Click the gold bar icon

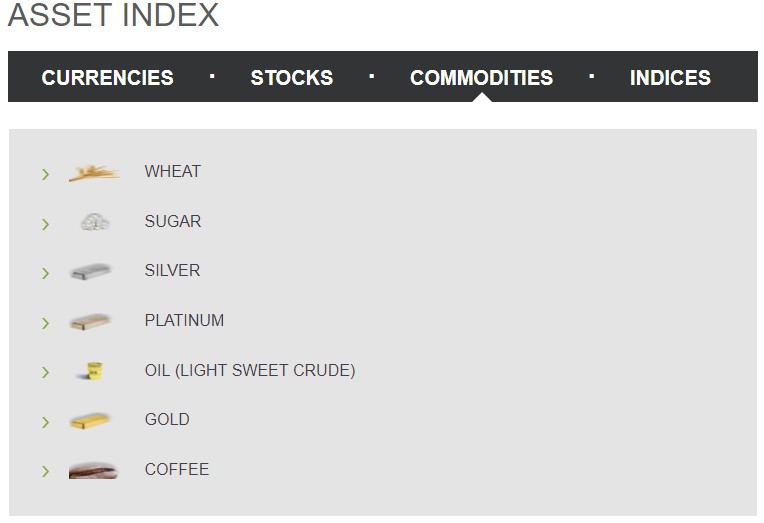(90, 421)
